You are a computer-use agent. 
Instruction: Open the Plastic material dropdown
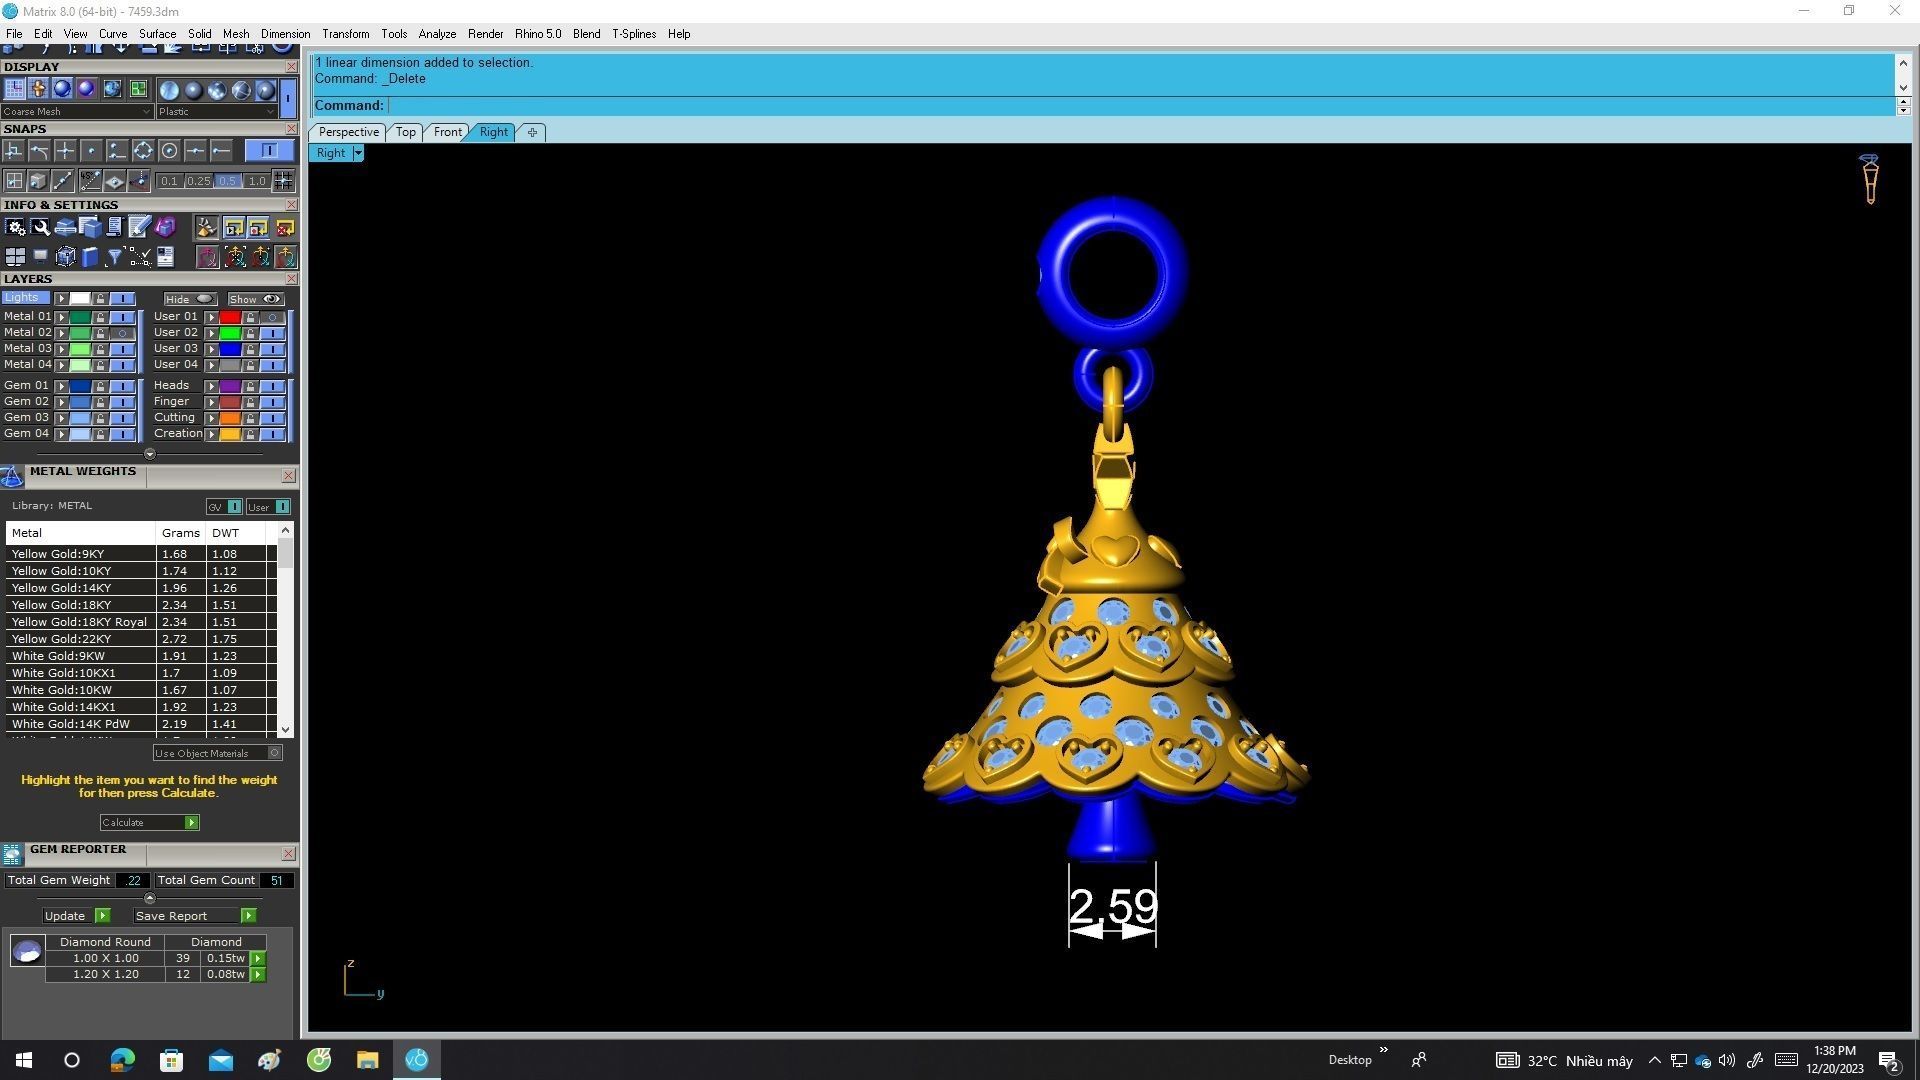(216, 112)
